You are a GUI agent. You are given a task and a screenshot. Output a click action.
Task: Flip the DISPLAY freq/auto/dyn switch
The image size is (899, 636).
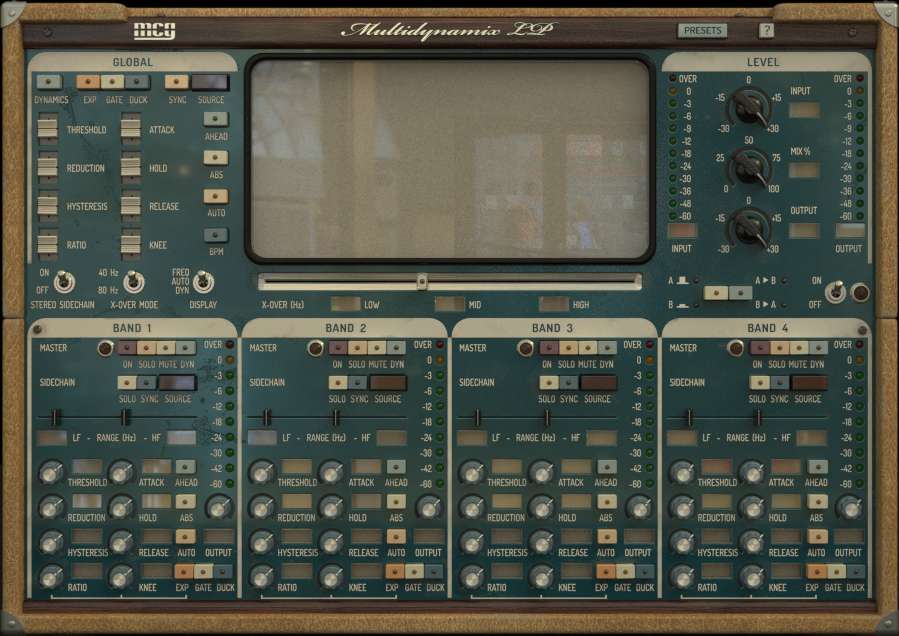(203, 282)
